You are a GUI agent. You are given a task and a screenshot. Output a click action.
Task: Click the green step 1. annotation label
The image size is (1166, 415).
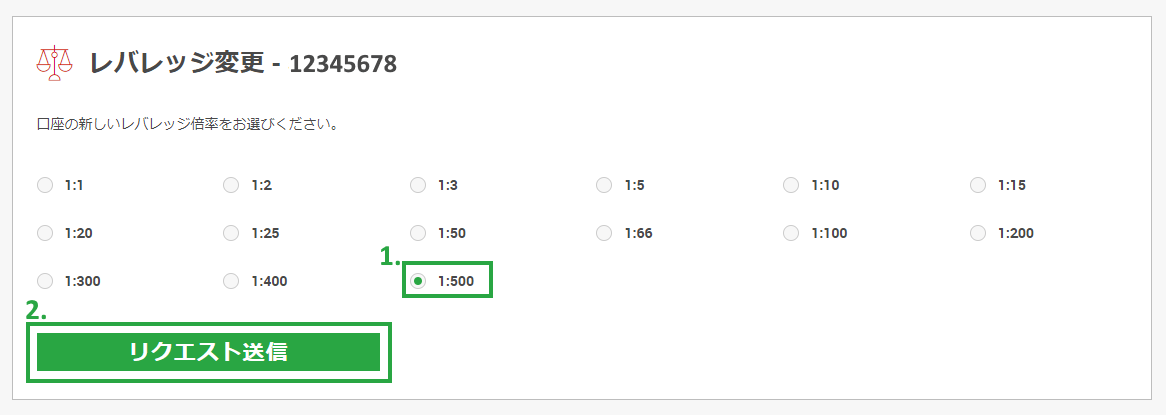point(390,256)
